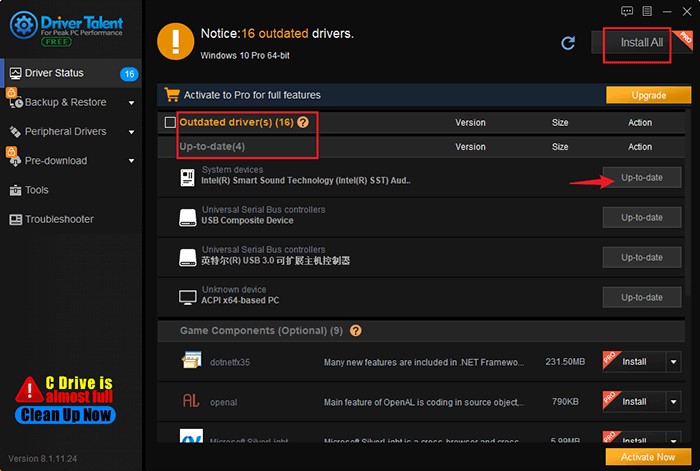The image size is (700, 471).
Task: Expand Backup & Restore submenu arrow
Action: (131, 103)
